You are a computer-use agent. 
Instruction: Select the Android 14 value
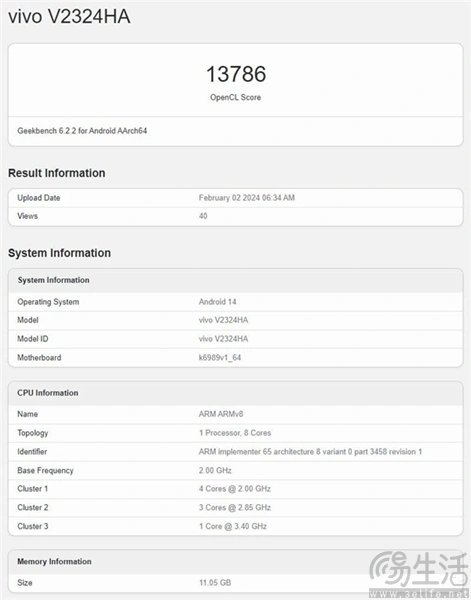pos(217,302)
